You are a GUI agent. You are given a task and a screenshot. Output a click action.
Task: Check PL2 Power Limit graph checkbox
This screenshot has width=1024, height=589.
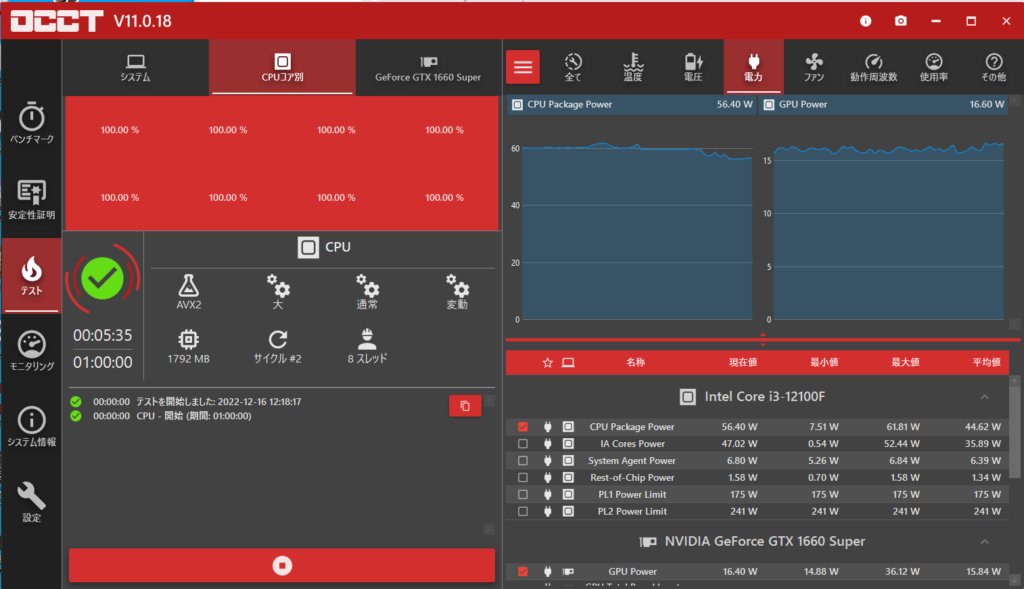[x=522, y=511]
